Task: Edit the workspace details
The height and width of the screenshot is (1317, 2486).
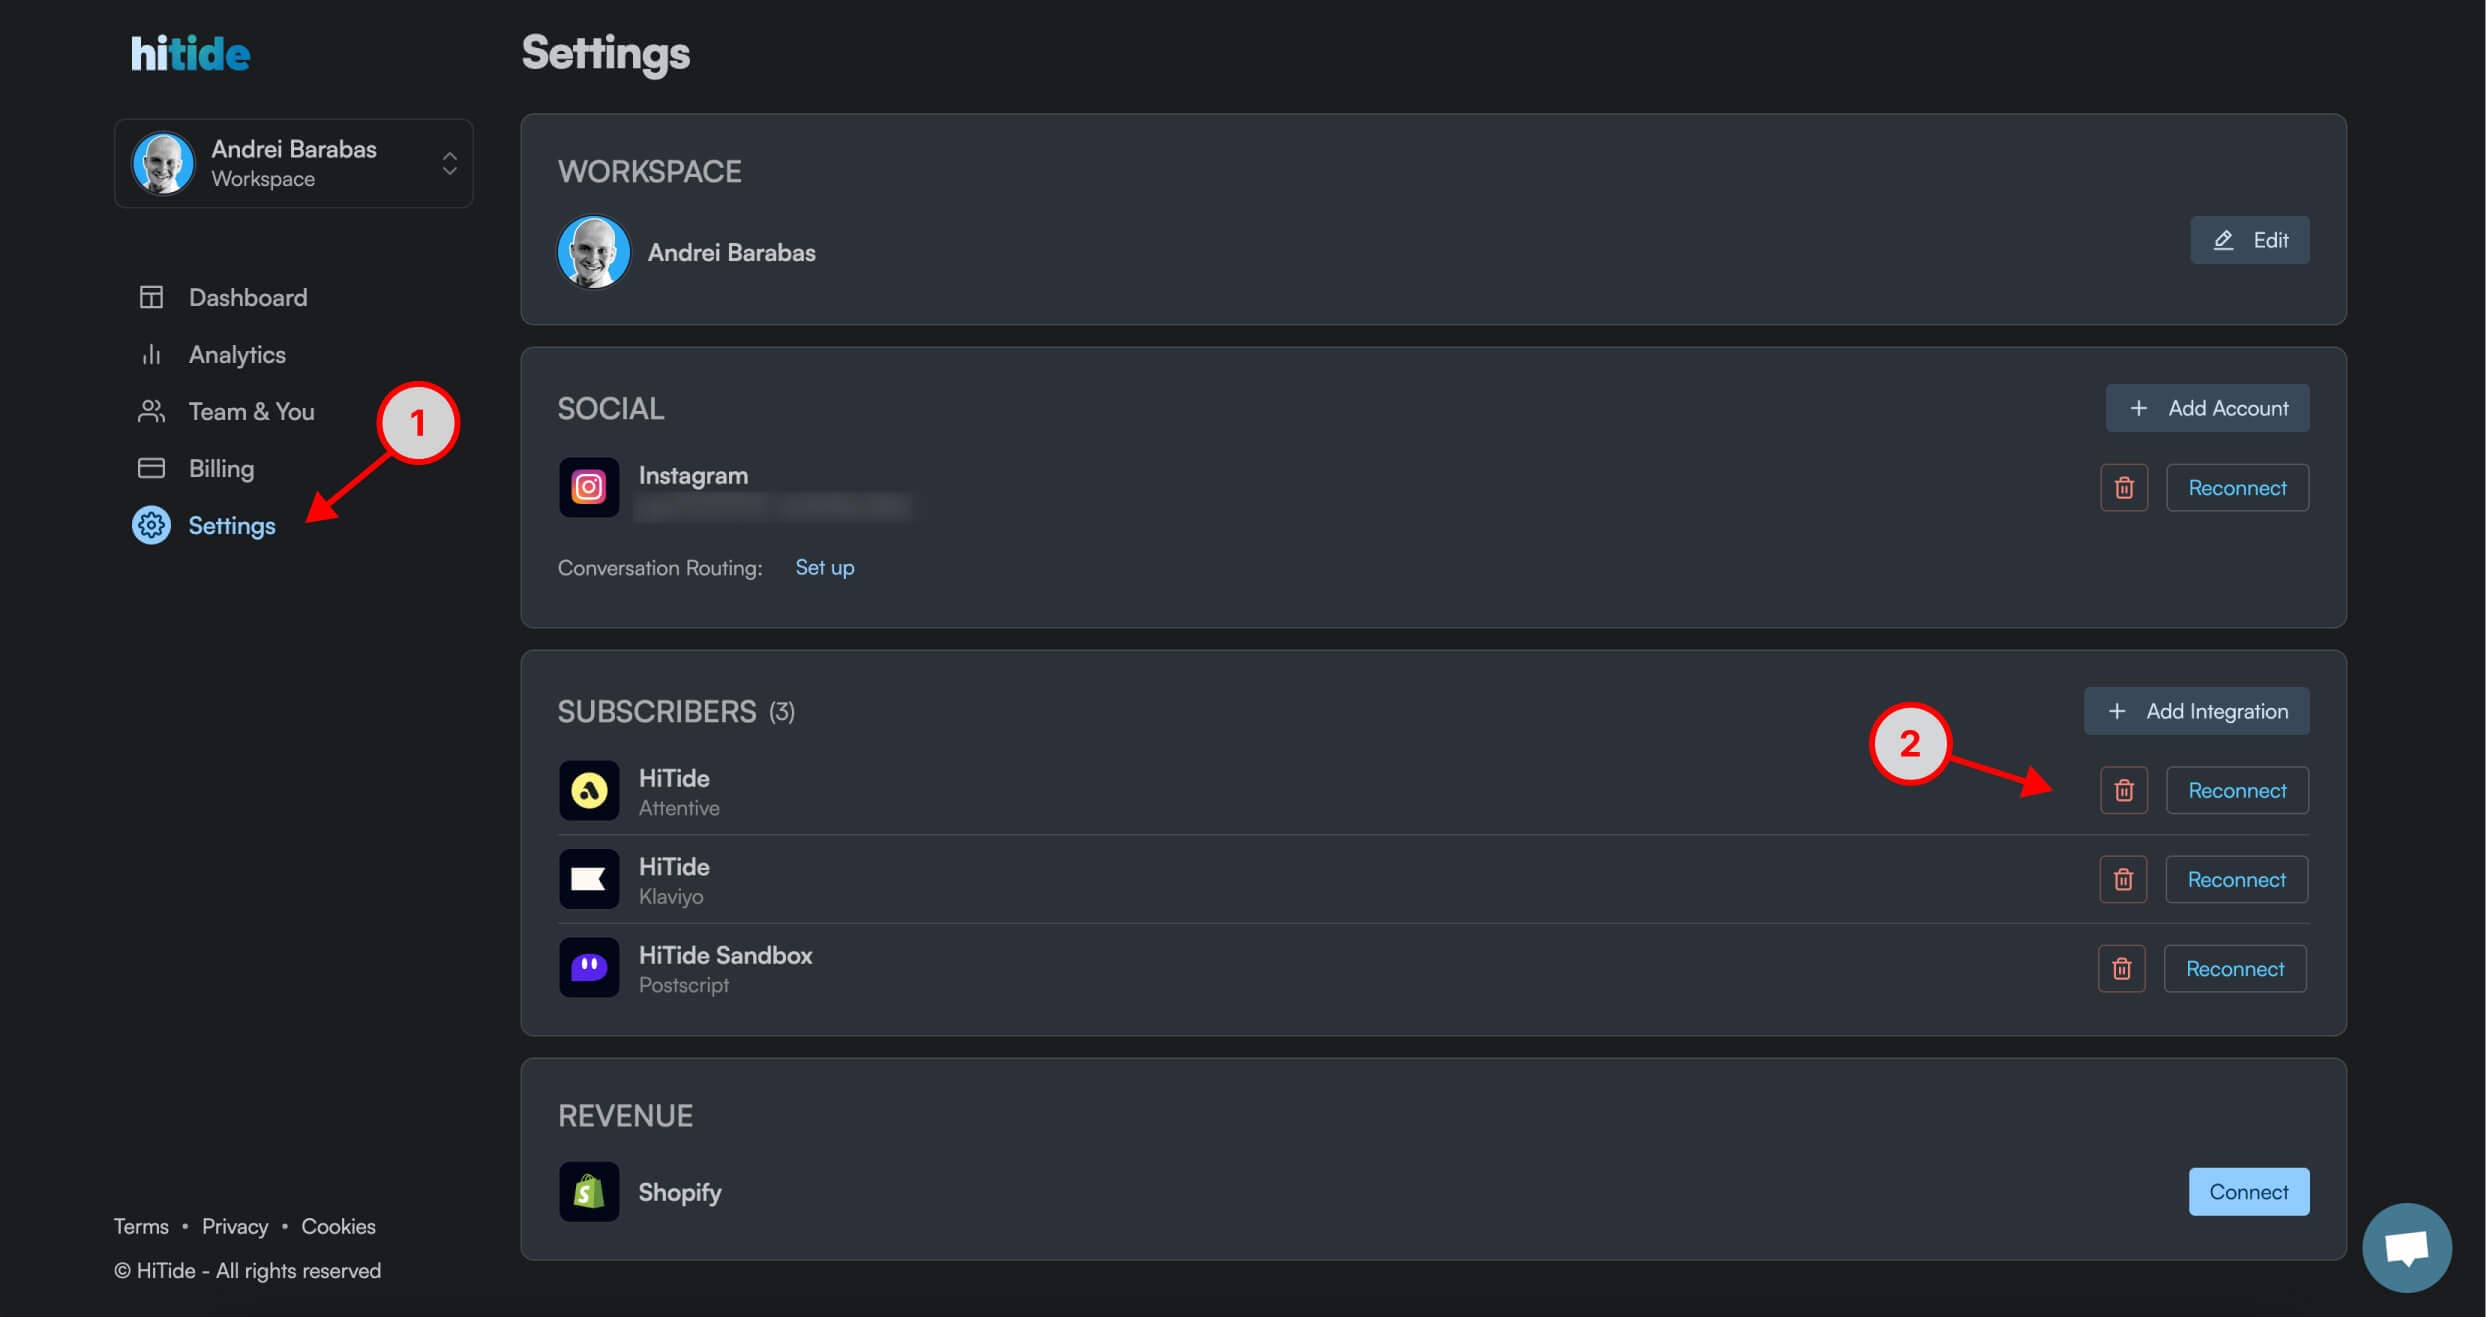Action: pyautogui.click(x=2249, y=241)
